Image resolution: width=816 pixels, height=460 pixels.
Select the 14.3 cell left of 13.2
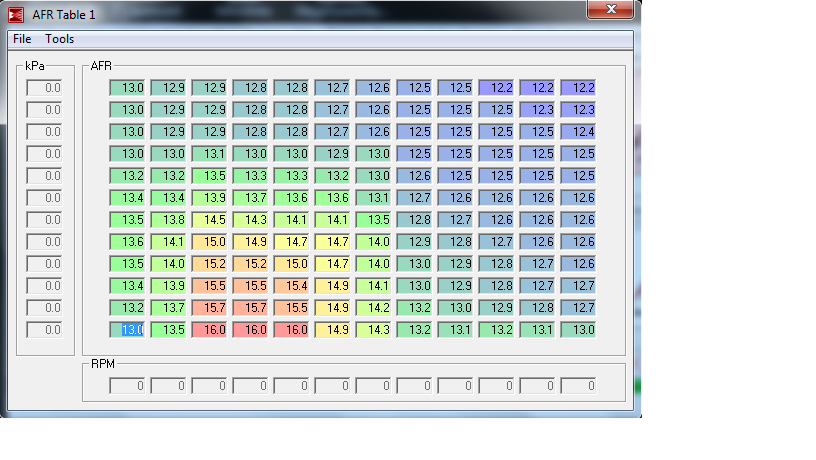pos(374,330)
